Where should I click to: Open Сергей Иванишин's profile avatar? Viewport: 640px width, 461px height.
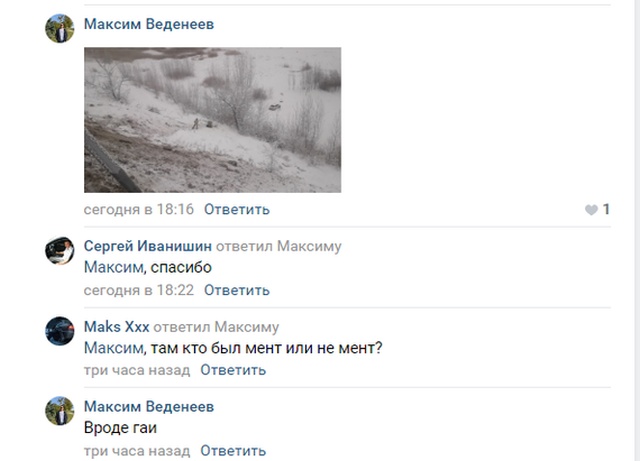(x=60, y=250)
